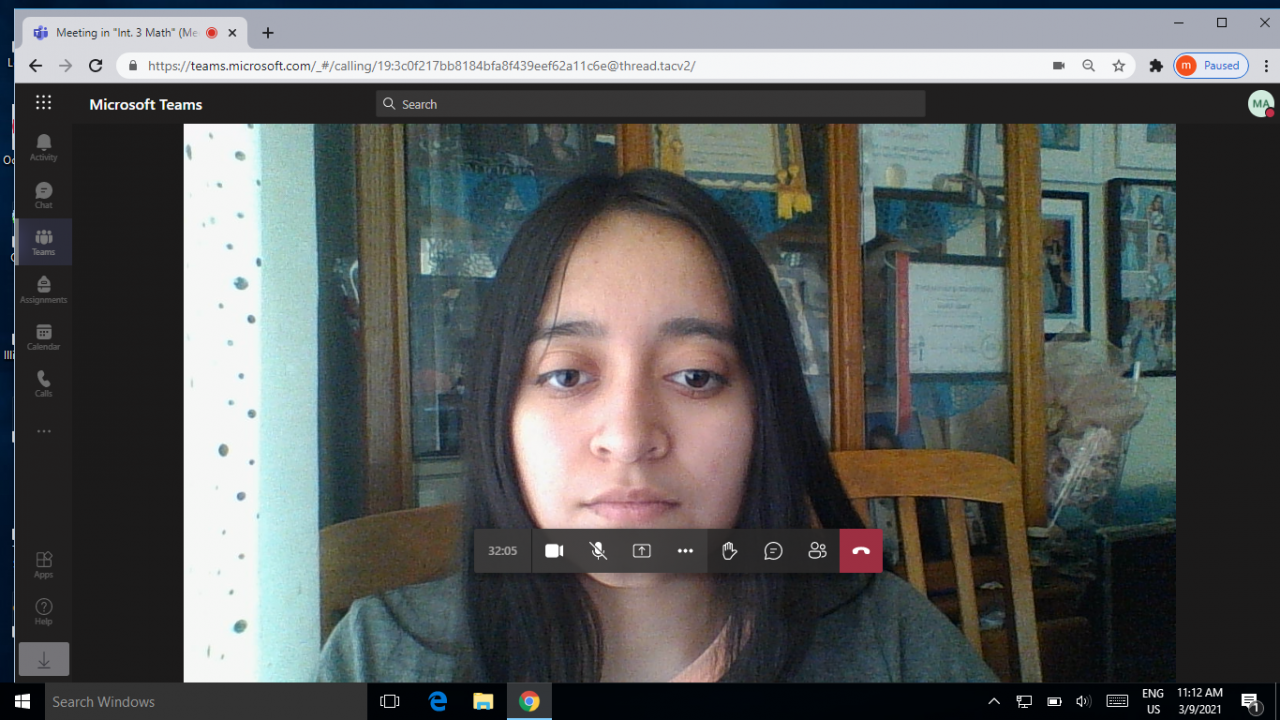The height and width of the screenshot is (720, 1280).
Task: Open Calendar in the Teams sidebar
Action: tap(43, 337)
